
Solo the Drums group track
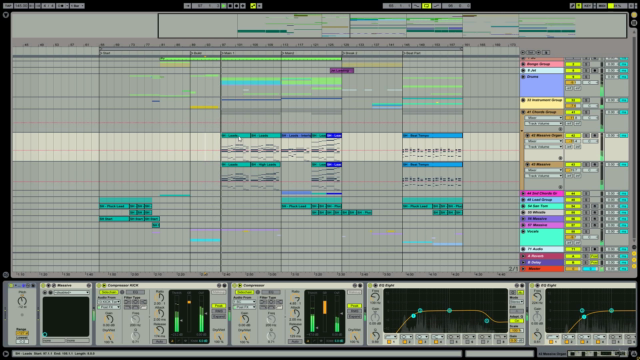tap(587, 77)
